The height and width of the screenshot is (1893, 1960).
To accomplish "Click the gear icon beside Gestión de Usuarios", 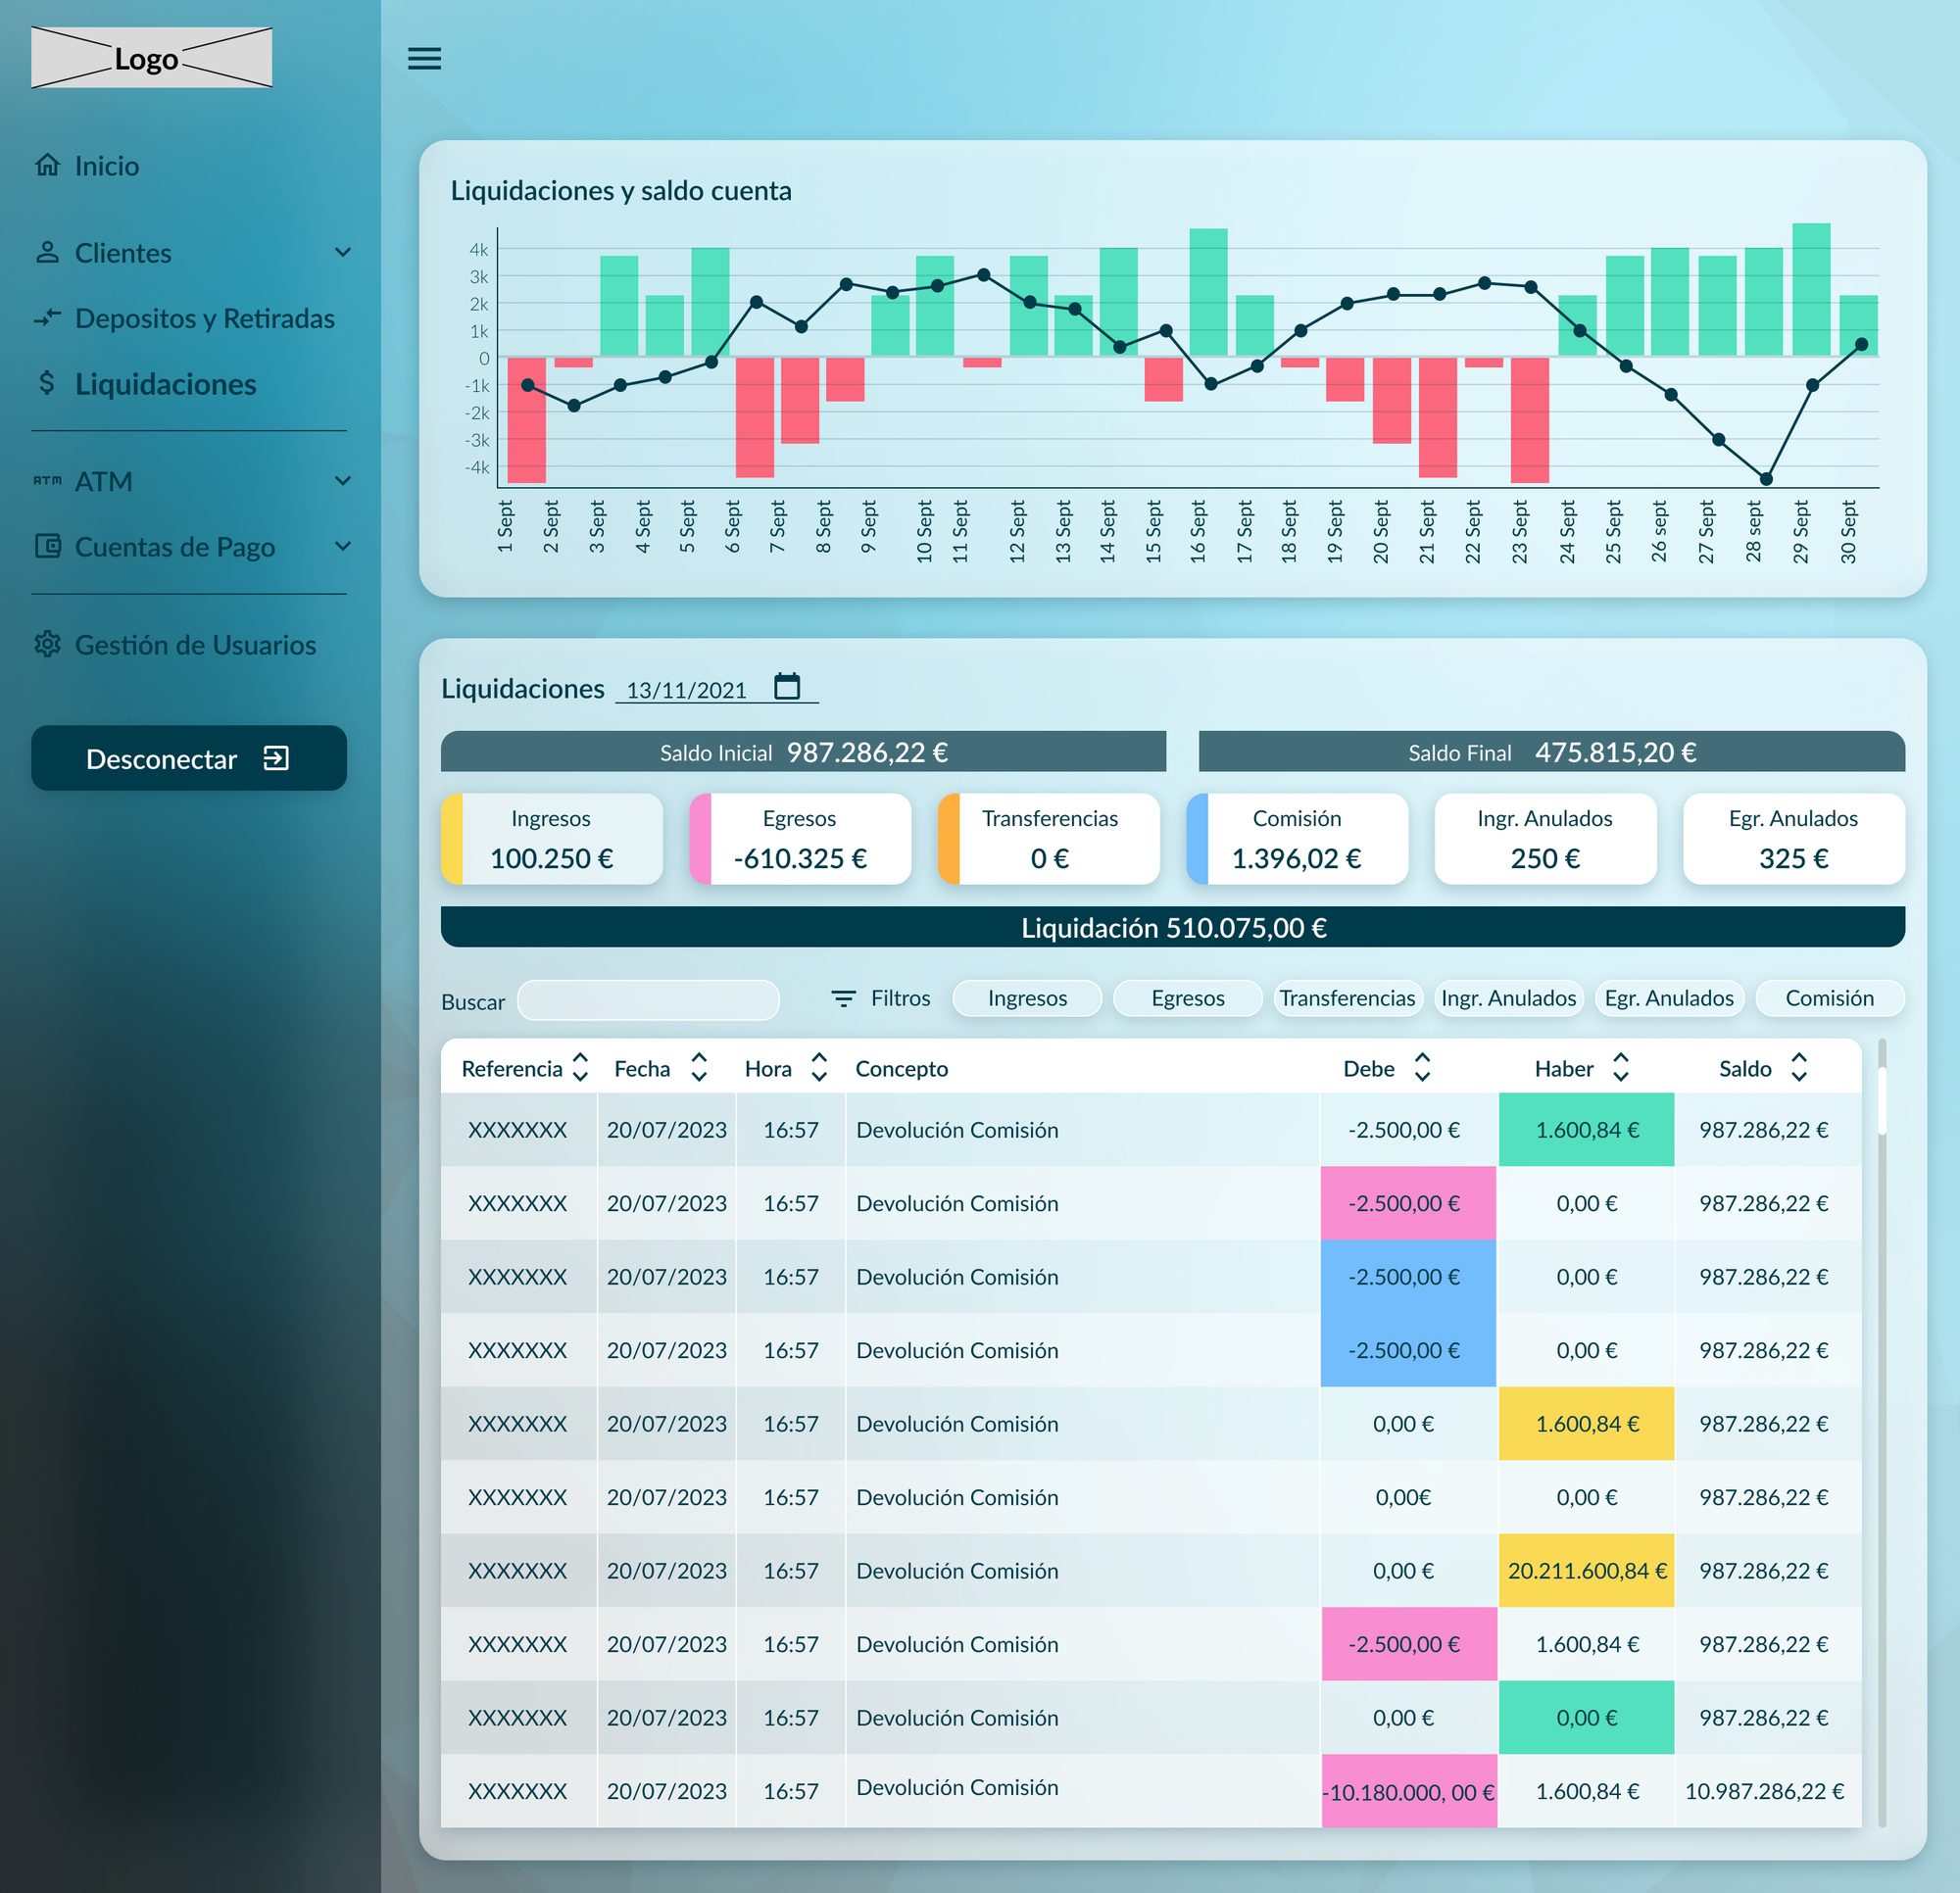I will [47, 644].
